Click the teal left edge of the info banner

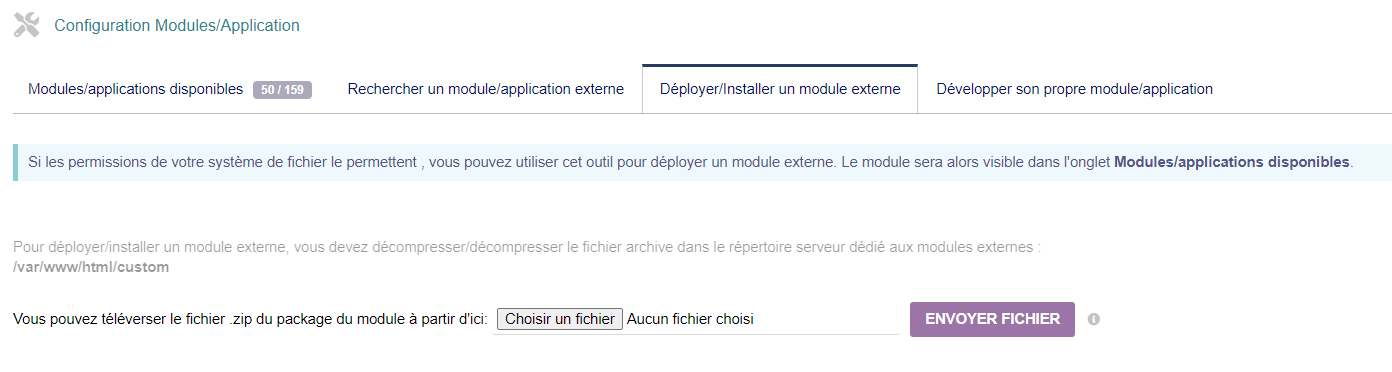(15, 162)
